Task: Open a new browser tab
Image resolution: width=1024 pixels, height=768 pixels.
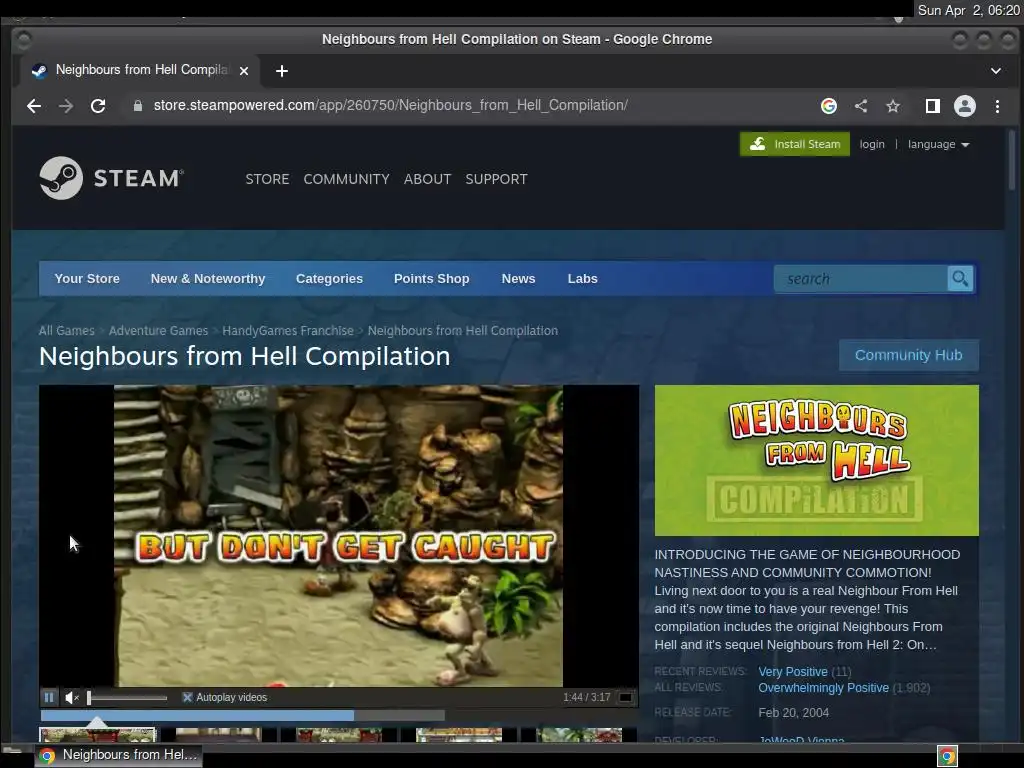Action: pos(282,71)
